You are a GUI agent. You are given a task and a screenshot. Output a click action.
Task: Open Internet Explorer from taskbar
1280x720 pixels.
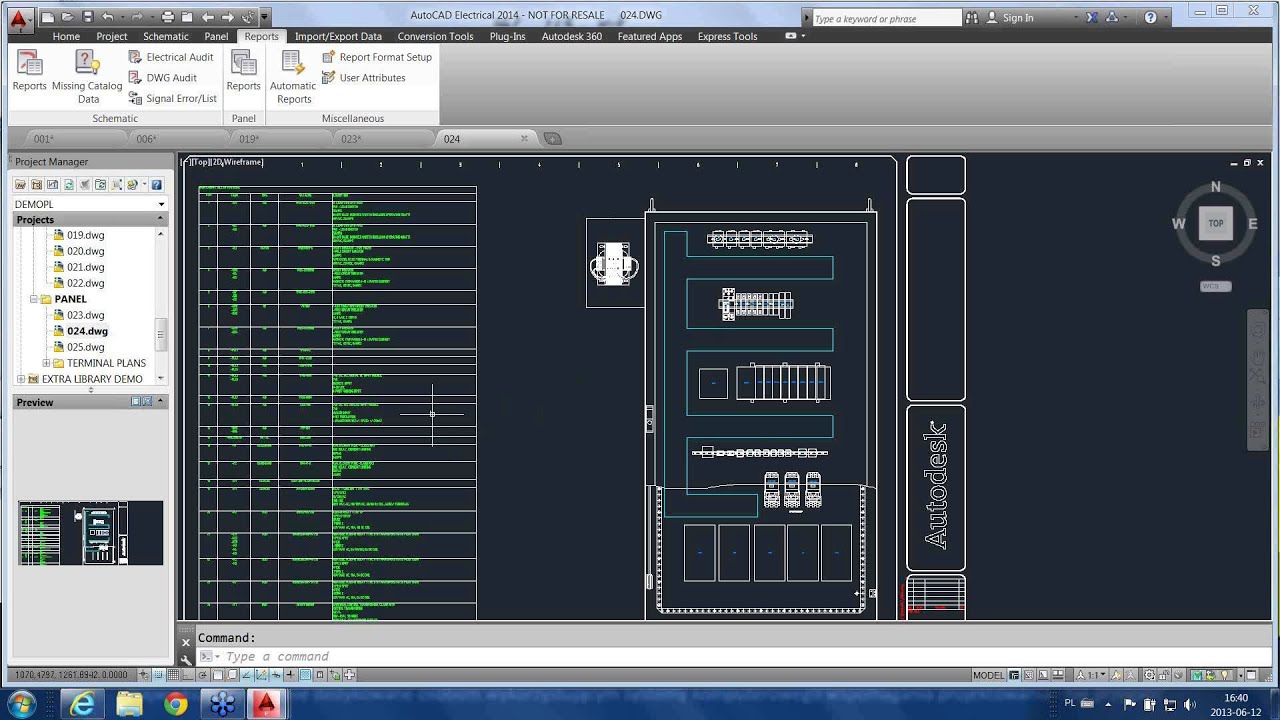pyautogui.click(x=84, y=704)
